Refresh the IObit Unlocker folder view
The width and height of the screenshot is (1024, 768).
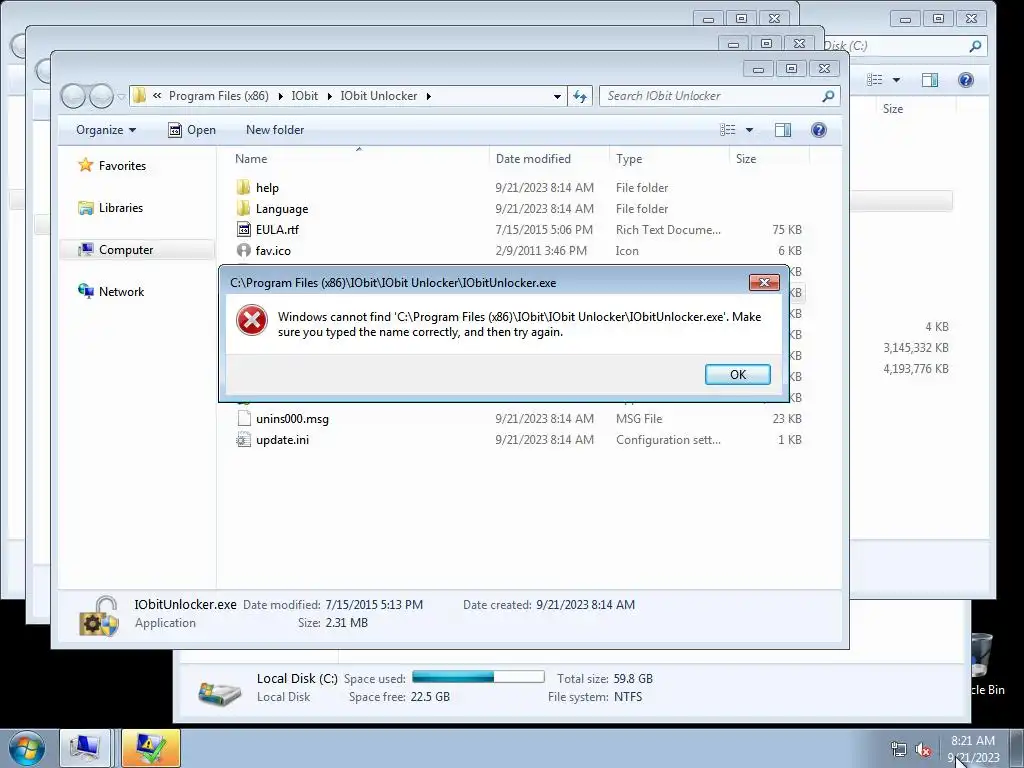580,96
